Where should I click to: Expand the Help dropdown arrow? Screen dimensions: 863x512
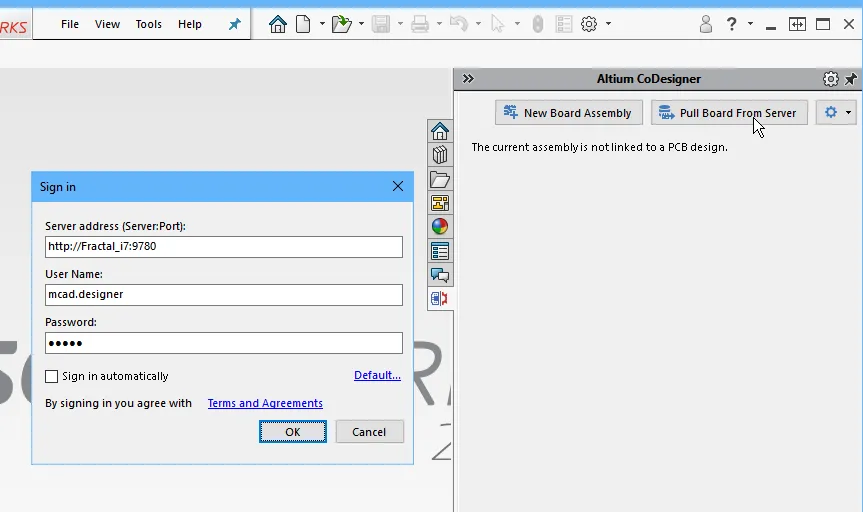click(750, 24)
